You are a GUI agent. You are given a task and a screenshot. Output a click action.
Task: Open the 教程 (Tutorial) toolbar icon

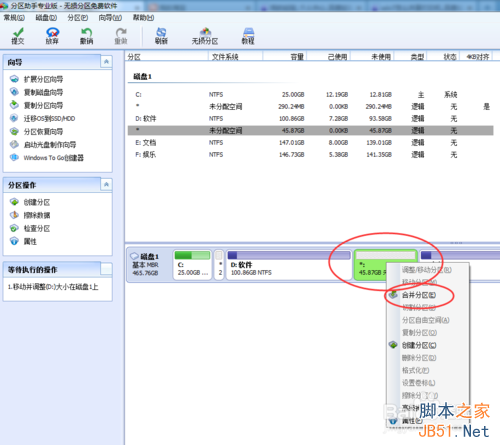point(248,36)
